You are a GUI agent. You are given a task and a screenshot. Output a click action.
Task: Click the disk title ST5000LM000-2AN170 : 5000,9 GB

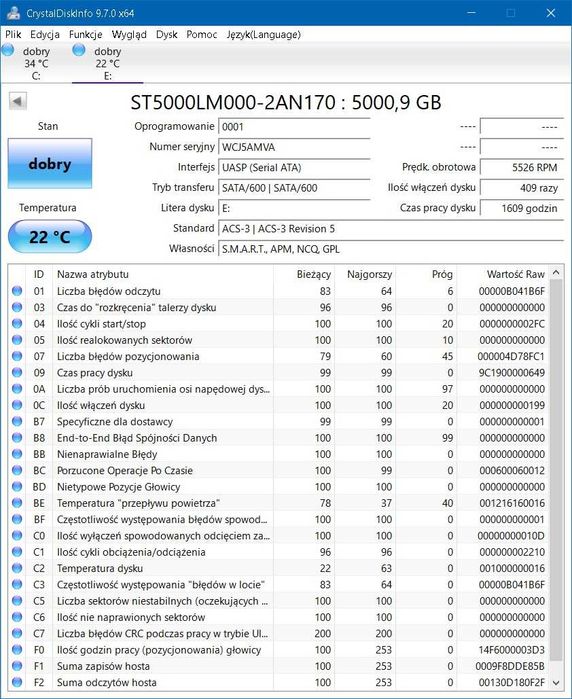pyautogui.click(x=286, y=103)
